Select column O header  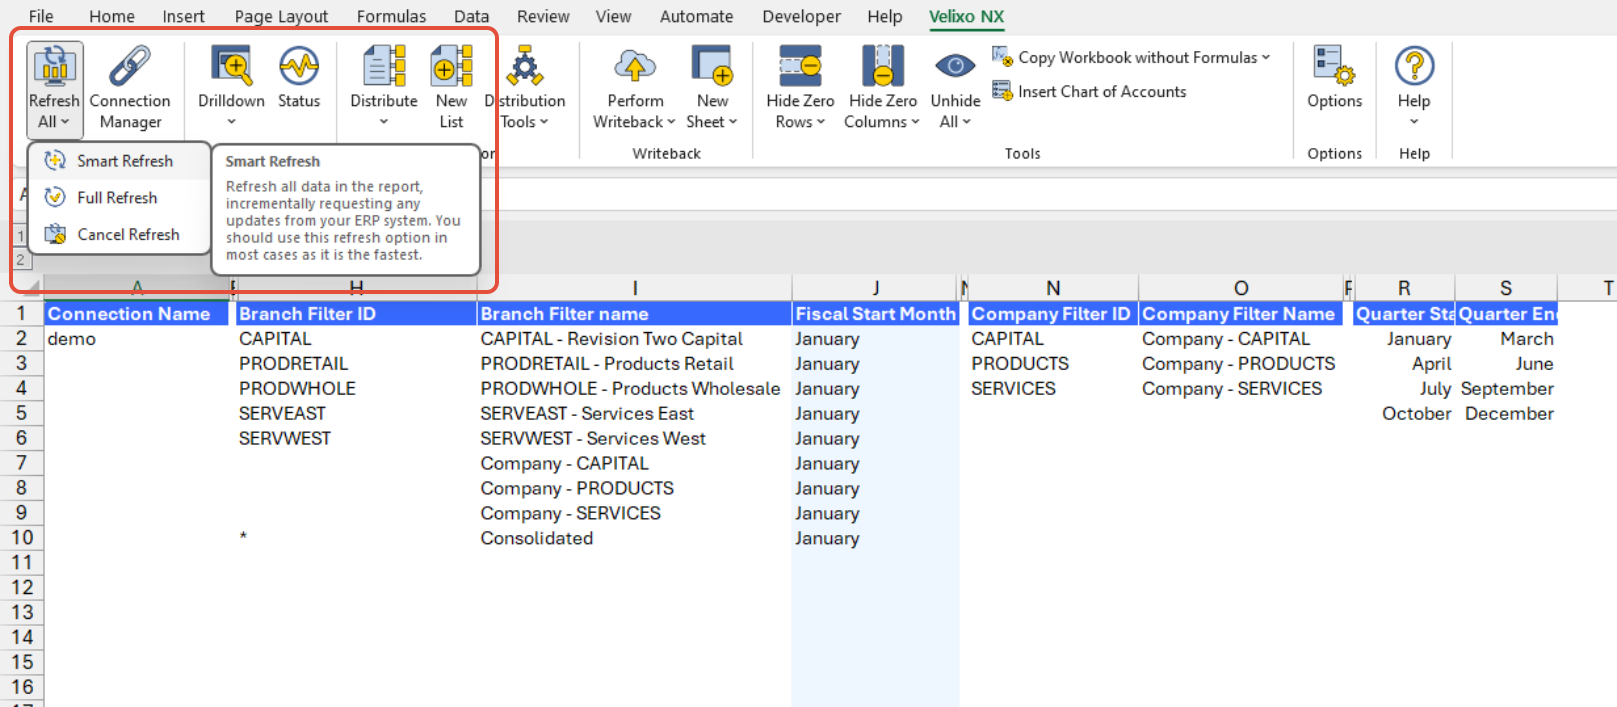1241,288
